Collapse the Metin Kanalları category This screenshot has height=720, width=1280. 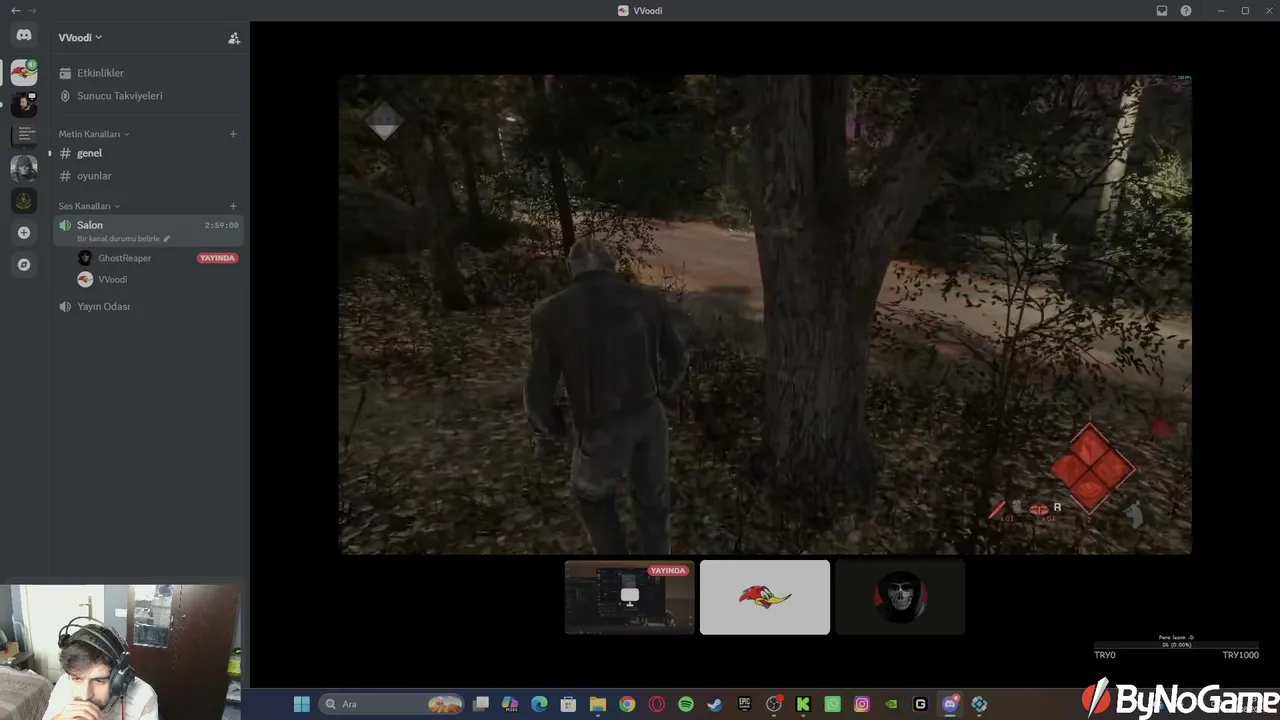pyautogui.click(x=94, y=134)
